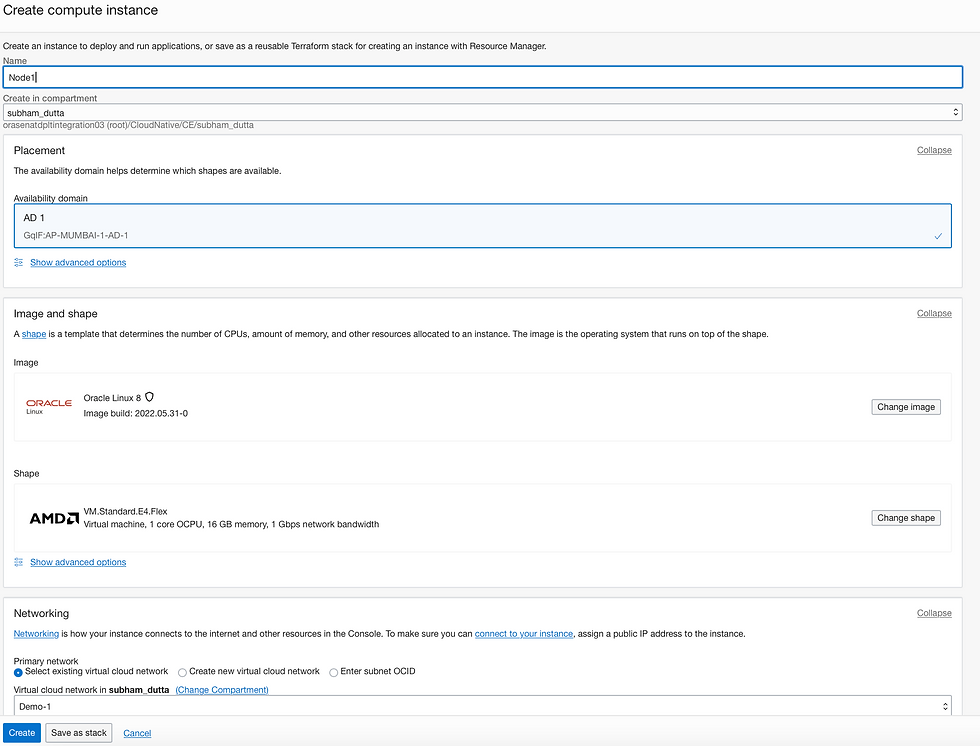Collapse the Image and shape section
This screenshot has height=746, width=980.
tap(934, 313)
